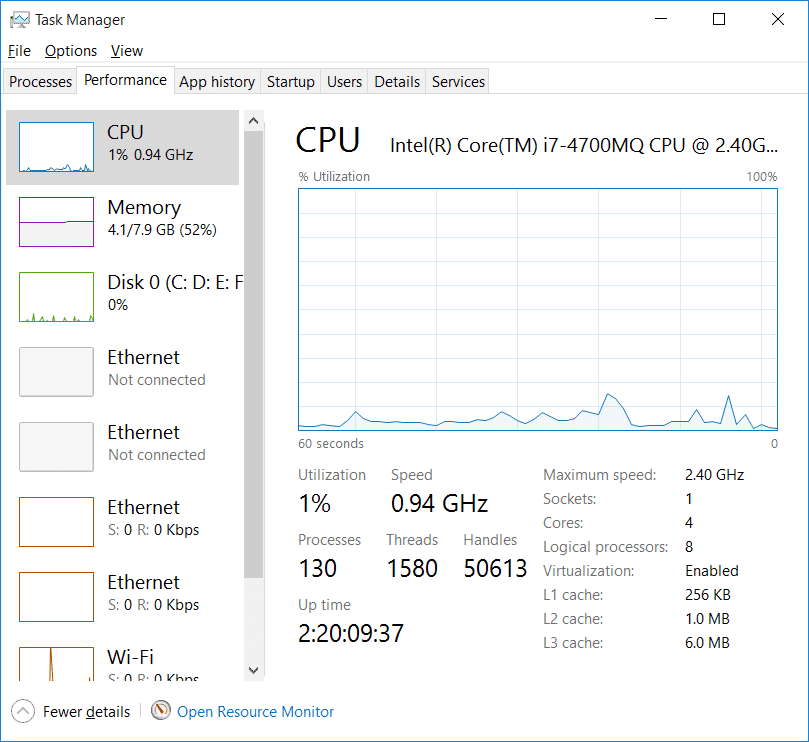The width and height of the screenshot is (809, 742).
Task: Go to the Services tab
Action: pyautogui.click(x=458, y=82)
